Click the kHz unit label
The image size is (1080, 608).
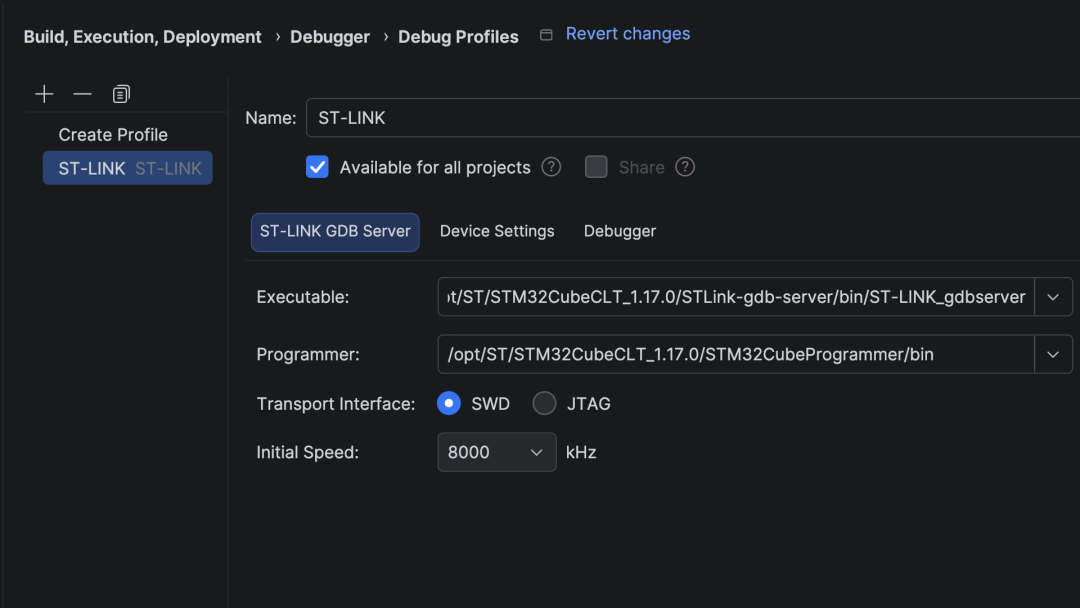[581, 452]
